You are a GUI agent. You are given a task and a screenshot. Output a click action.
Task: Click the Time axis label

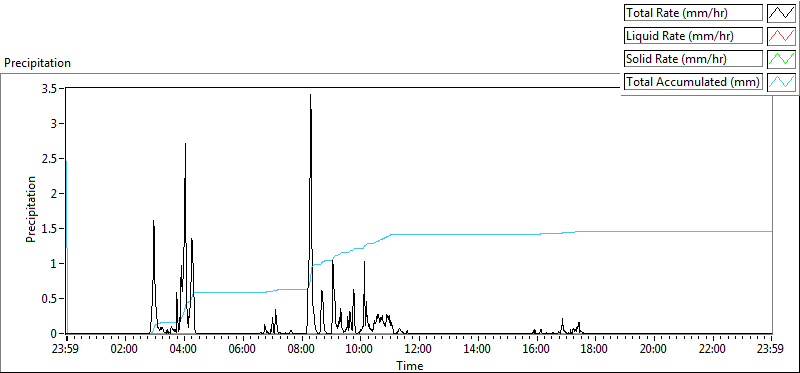point(409,366)
